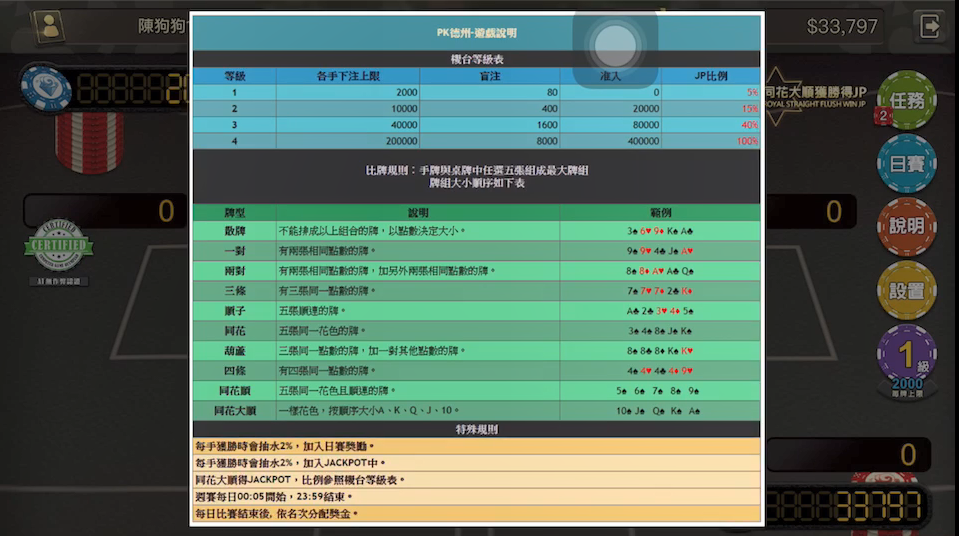
Task: Click the 同花大順 hand ranking row
Action: click(476, 411)
